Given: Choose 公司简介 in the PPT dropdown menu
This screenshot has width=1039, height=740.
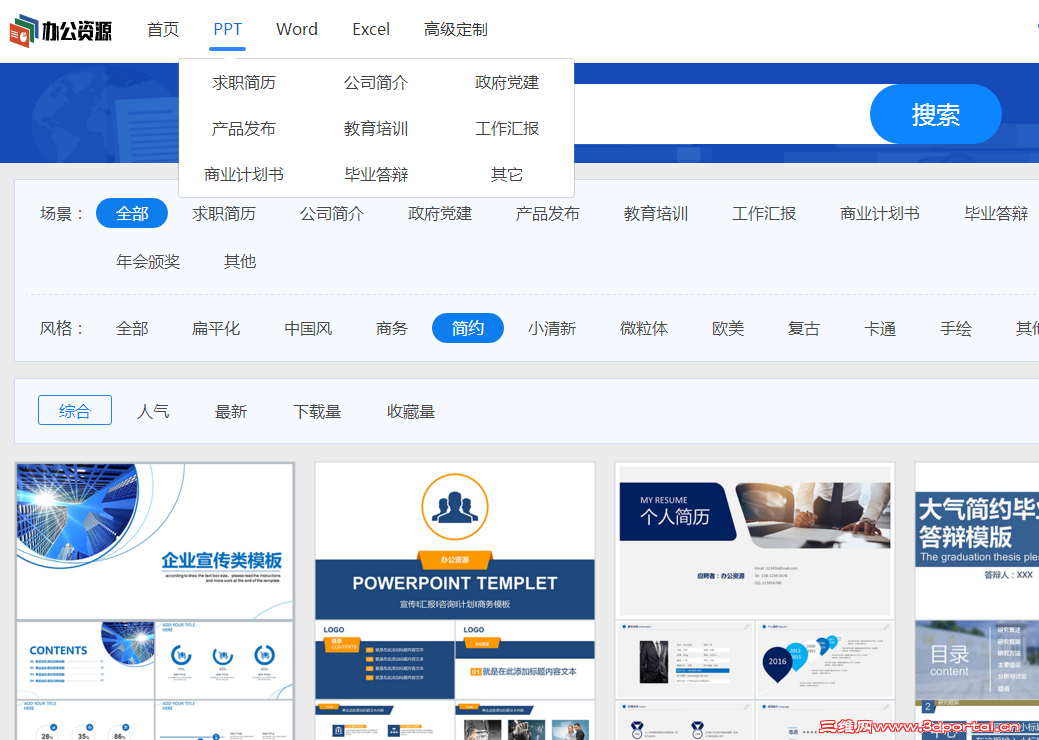Looking at the screenshot, I should 376,83.
